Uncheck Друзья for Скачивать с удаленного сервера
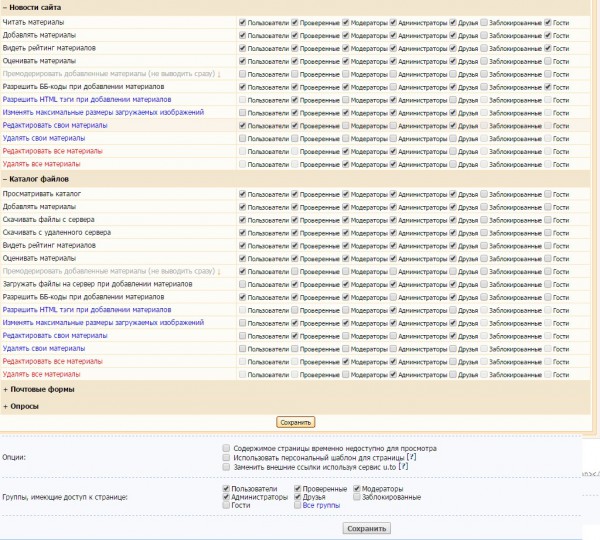 (x=453, y=233)
